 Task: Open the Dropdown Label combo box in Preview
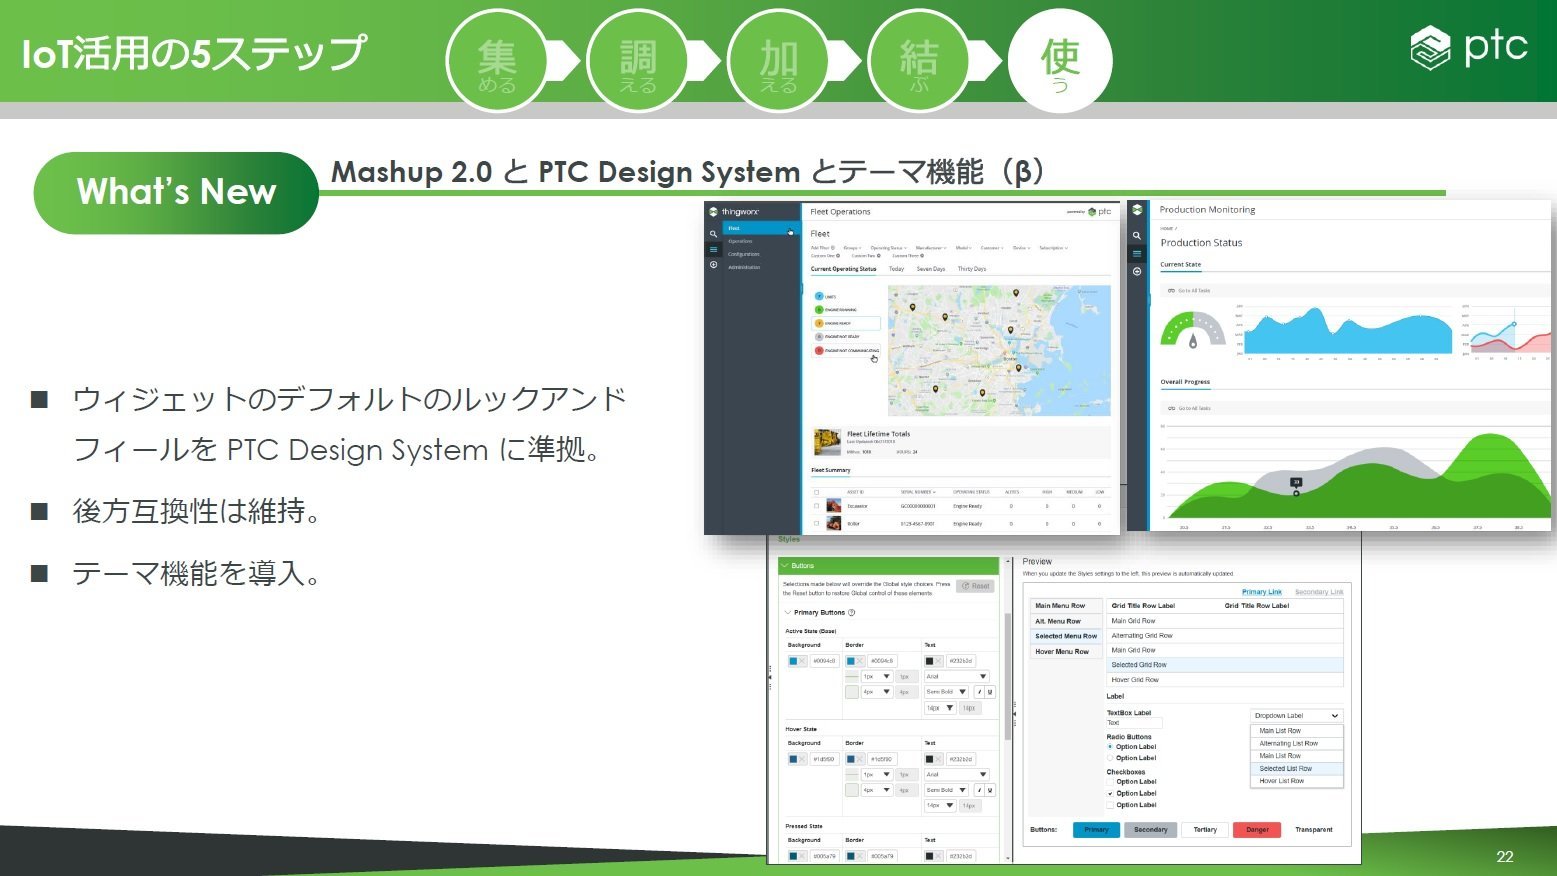pyautogui.click(x=1296, y=716)
